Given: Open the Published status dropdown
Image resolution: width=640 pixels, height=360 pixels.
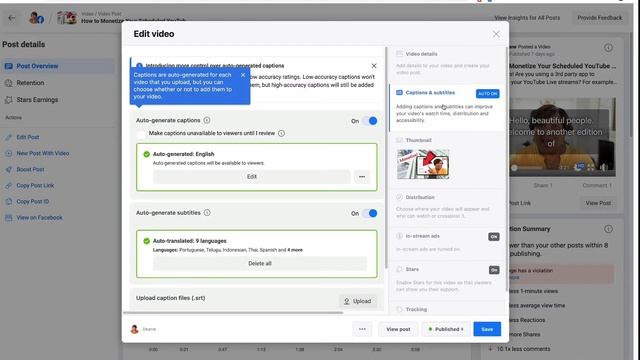Looking at the screenshot, I should tap(446, 329).
